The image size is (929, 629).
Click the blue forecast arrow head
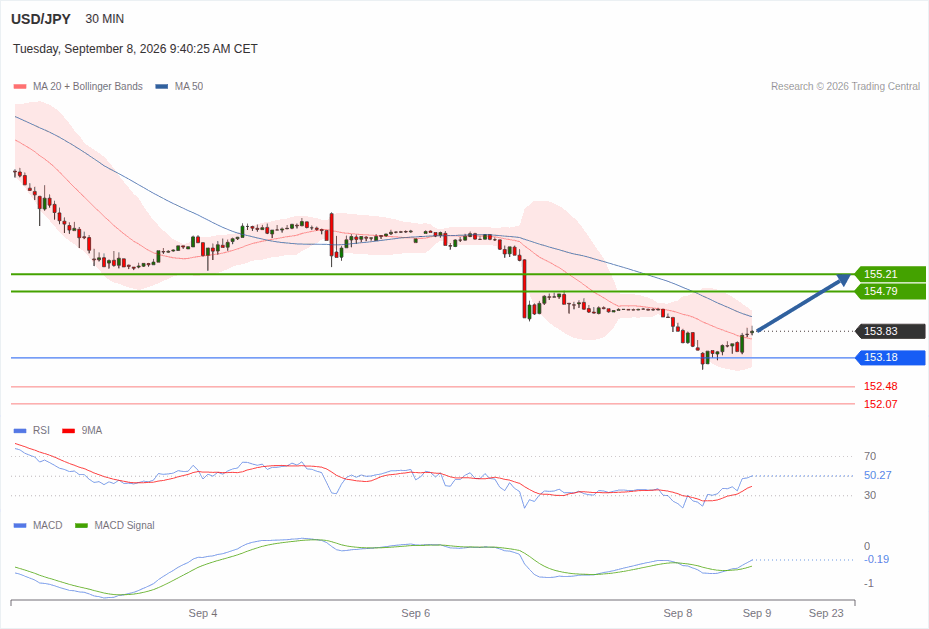(x=844, y=279)
